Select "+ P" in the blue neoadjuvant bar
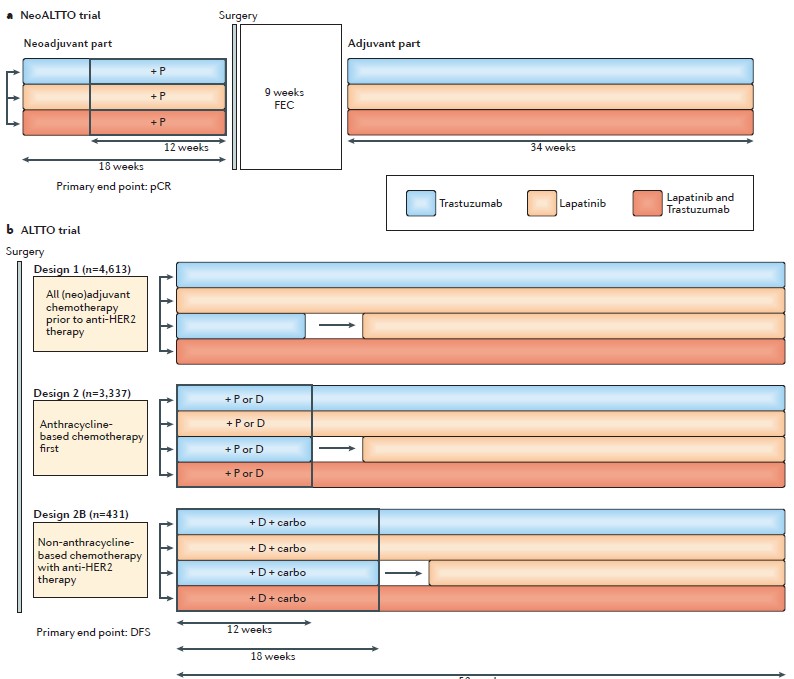Screen dimensions: 794x679 [x=158, y=71]
